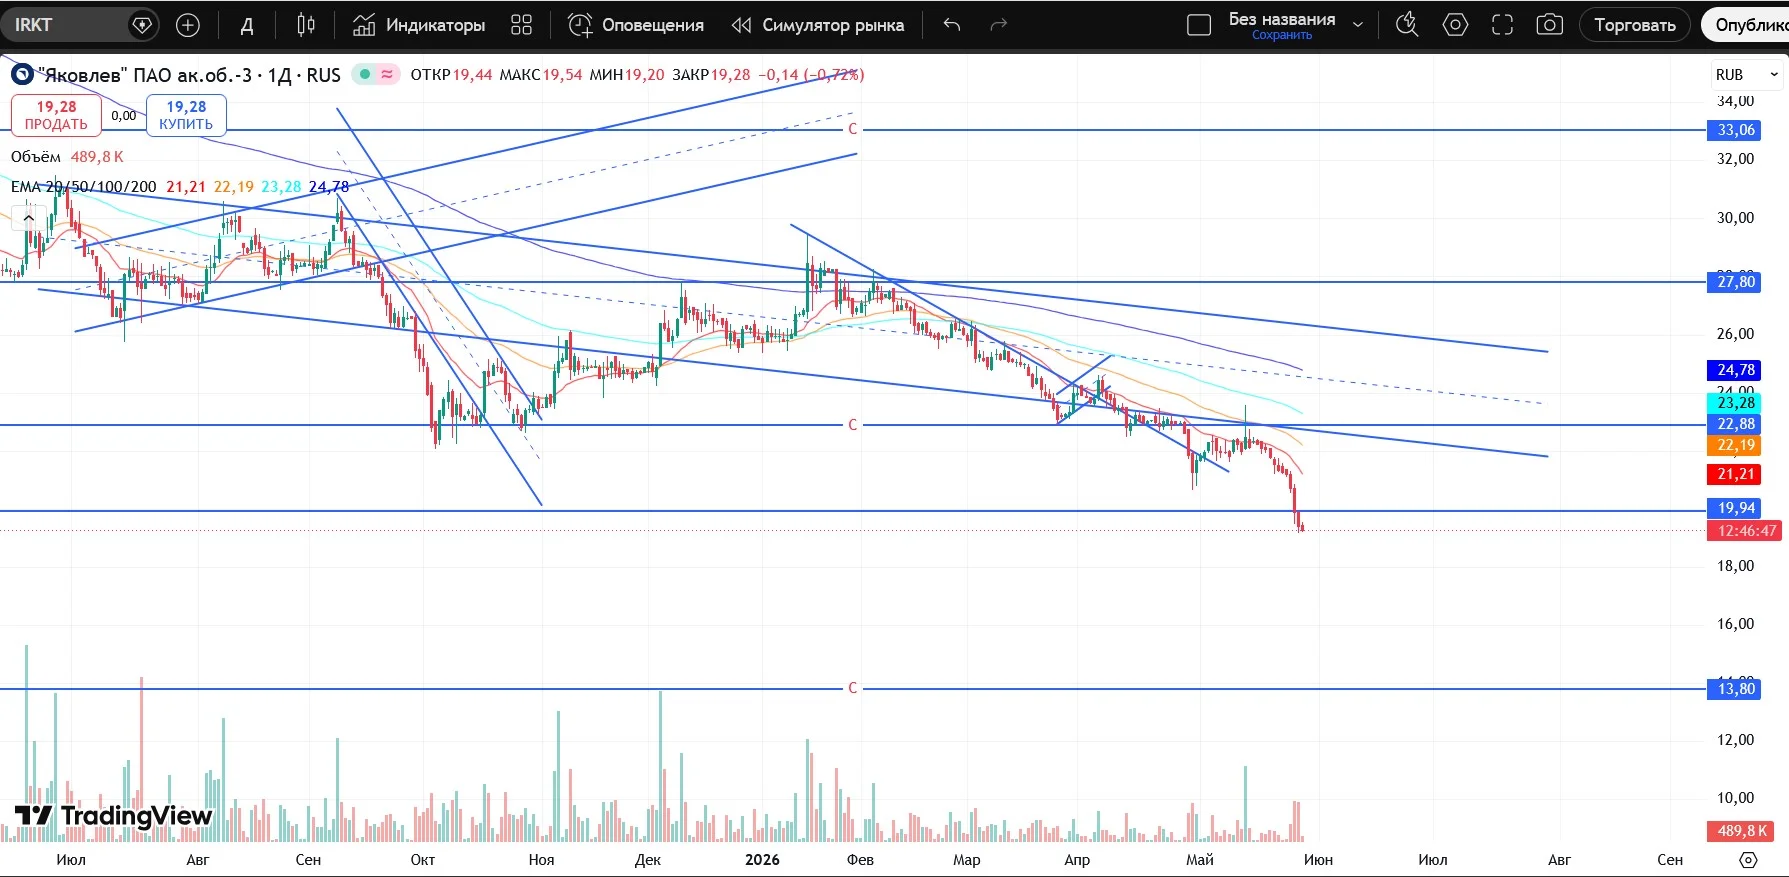Image resolution: width=1789 pixels, height=877 pixels.
Task: Click the C marker on 13,80 line
Action: pos(853,688)
